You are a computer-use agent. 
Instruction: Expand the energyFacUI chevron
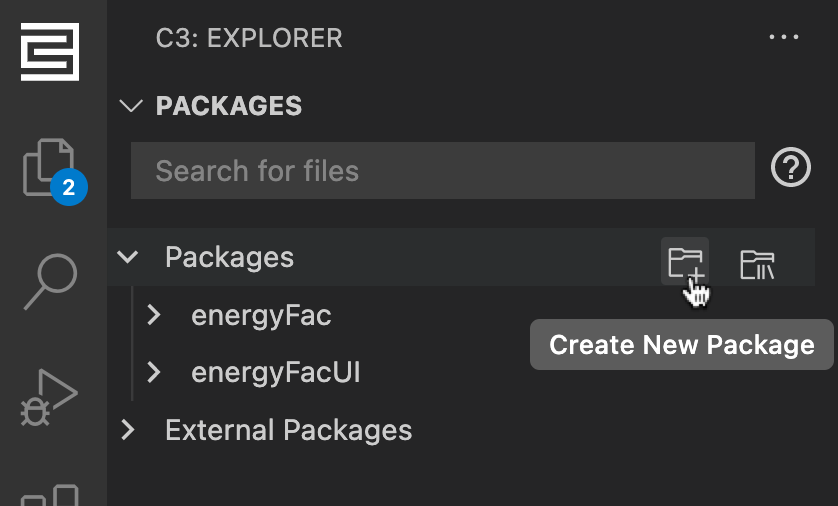154,373
